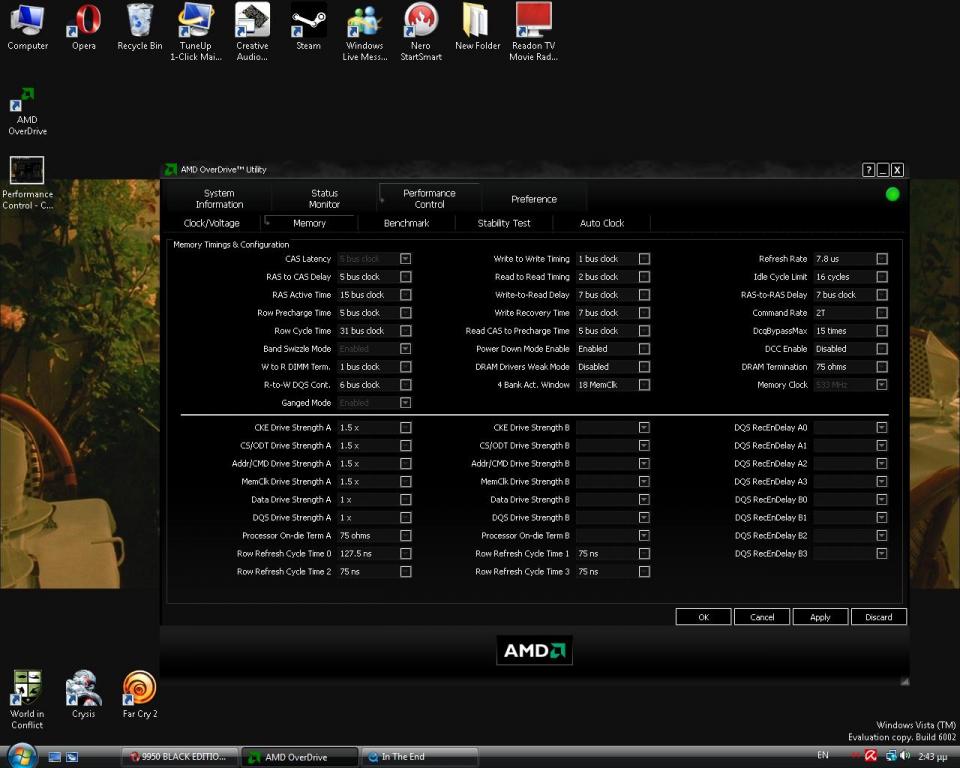Click the Switch Between Windows quick launch icon
Image resolution: width=960 pixels, height=768 pixels.
coord(72,757)
